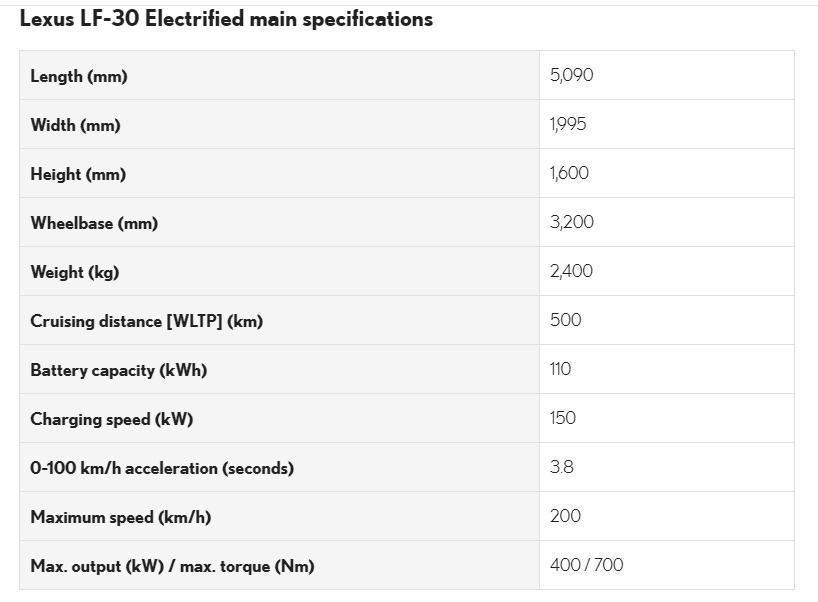Select the Weight (kg) row label
Viewport: 818px width, 602px height.
tap(74, 272)
